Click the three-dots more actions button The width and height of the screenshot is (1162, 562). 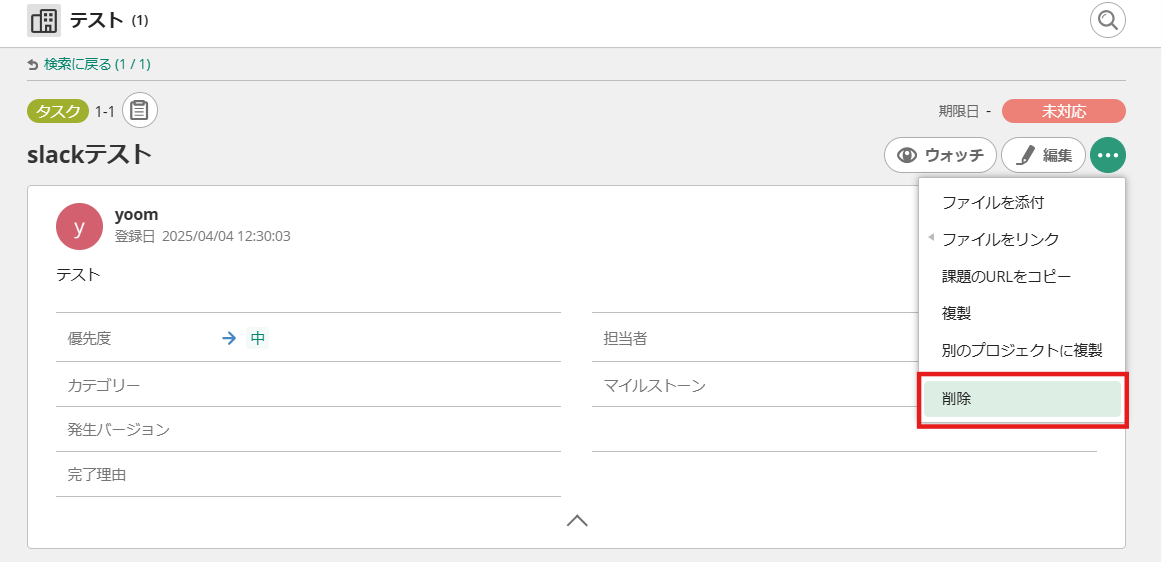(x=1107, y=155)
